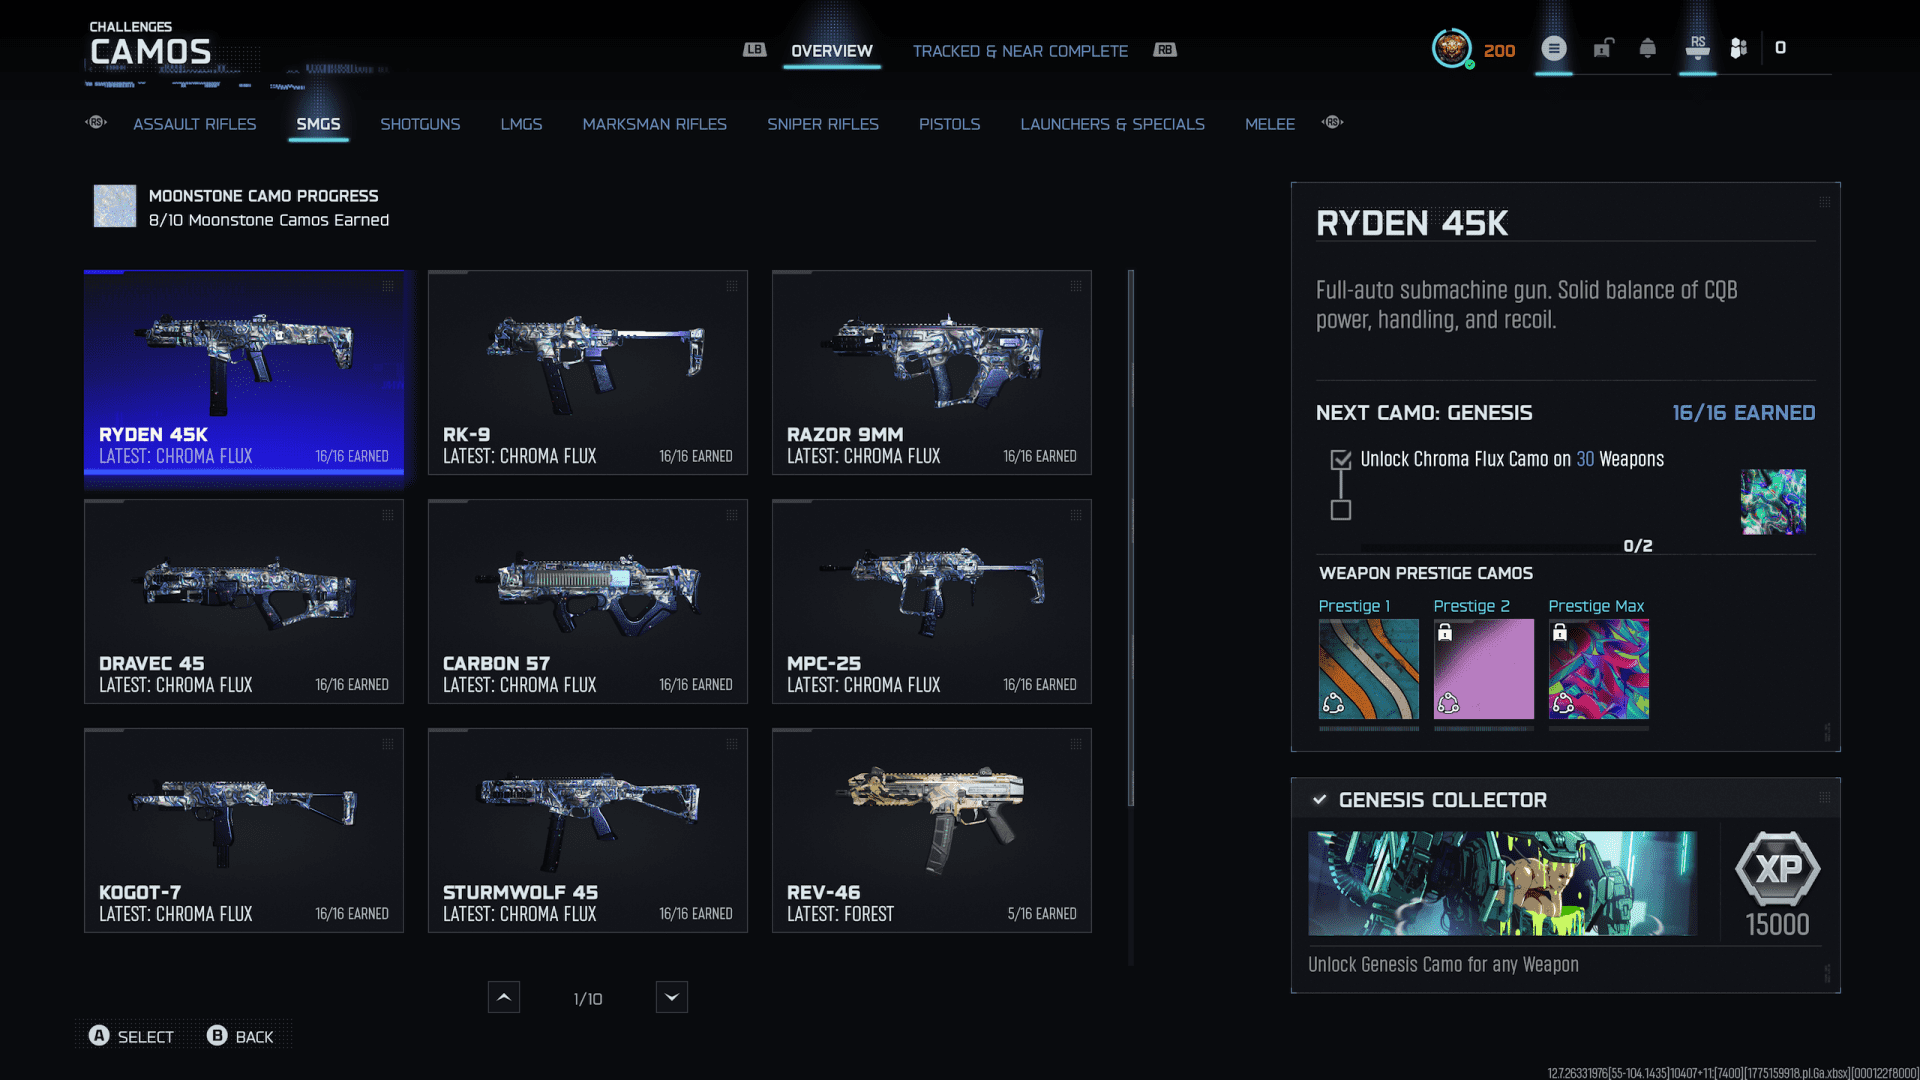Click the unlocked padlock icon
Viewport: 1920px width, 1080px height.
[1603, 48]
